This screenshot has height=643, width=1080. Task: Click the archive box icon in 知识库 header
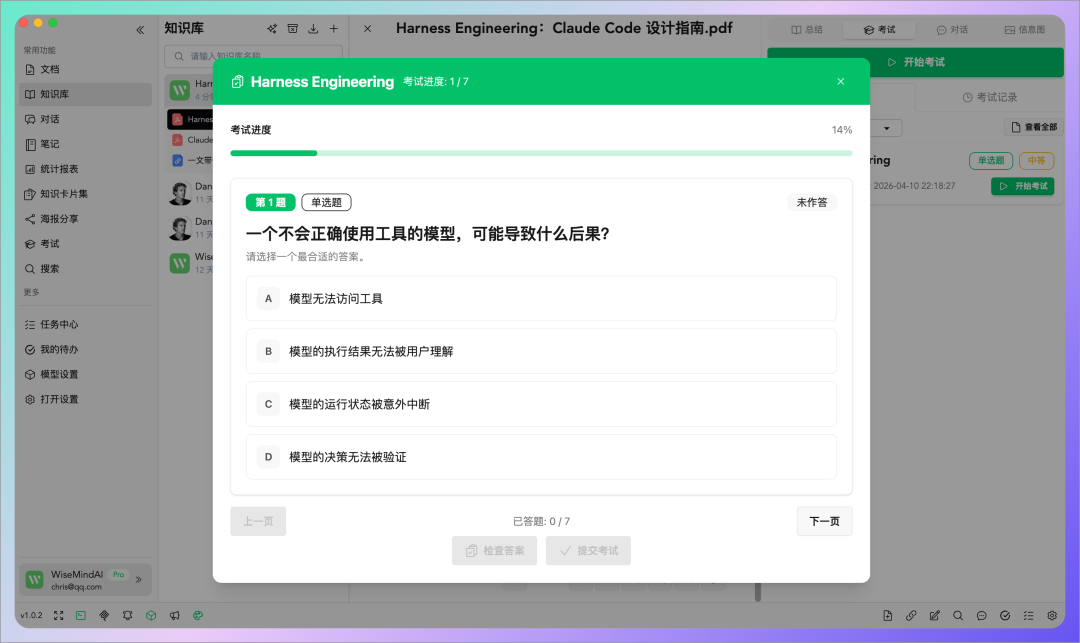click(x=293, y=29)
